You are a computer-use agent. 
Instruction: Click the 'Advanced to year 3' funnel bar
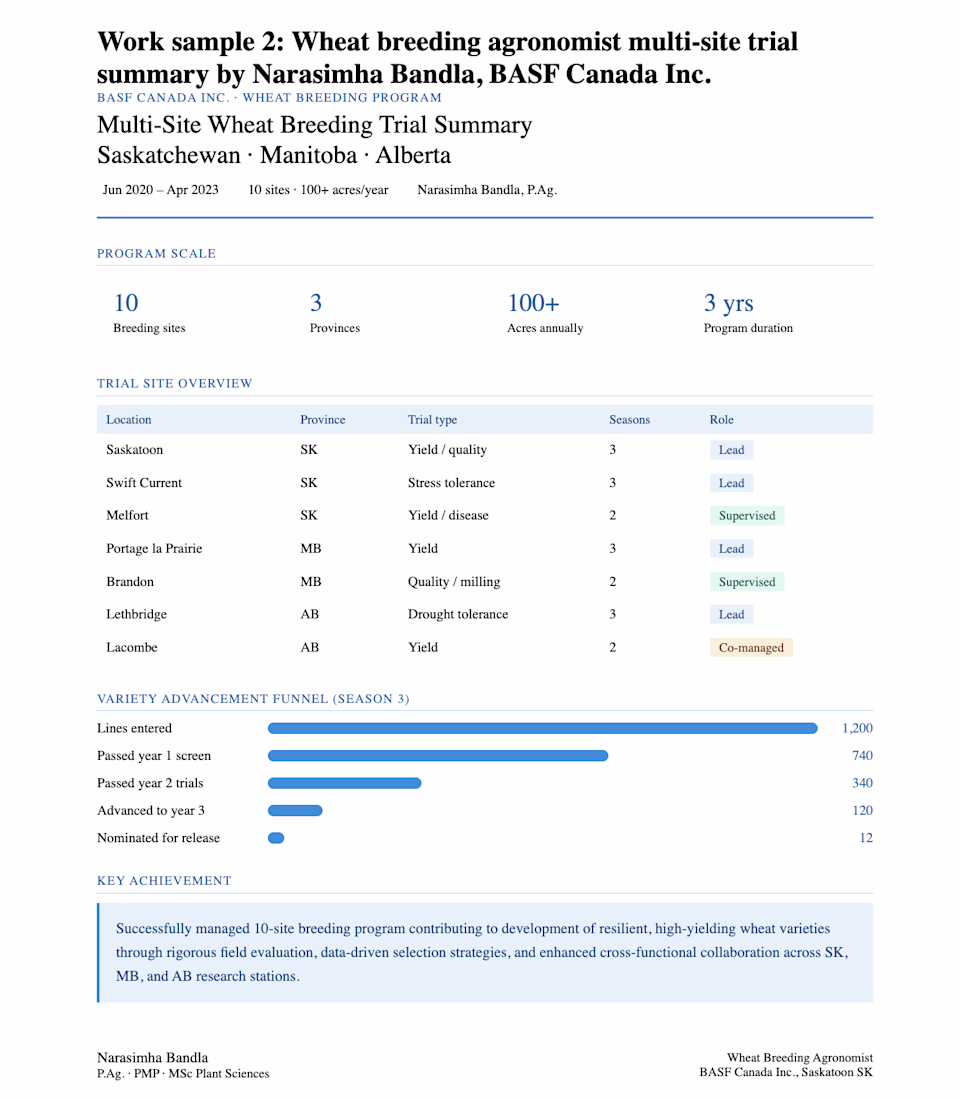point(295,810)
